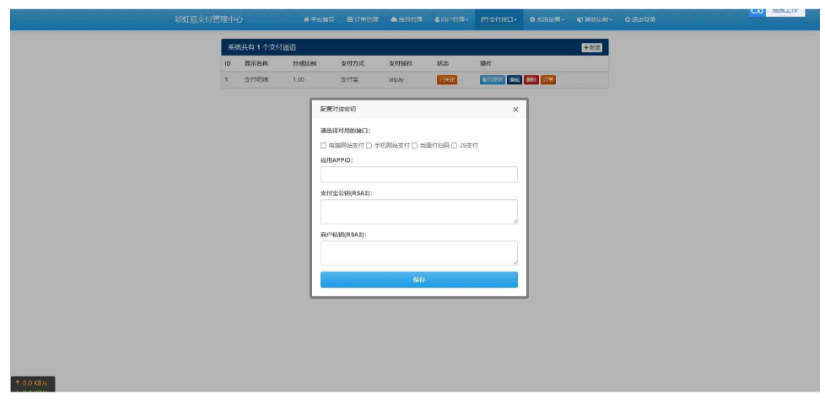
Task: Tick the JS支付 checkbox
Action: pos(454,145)
